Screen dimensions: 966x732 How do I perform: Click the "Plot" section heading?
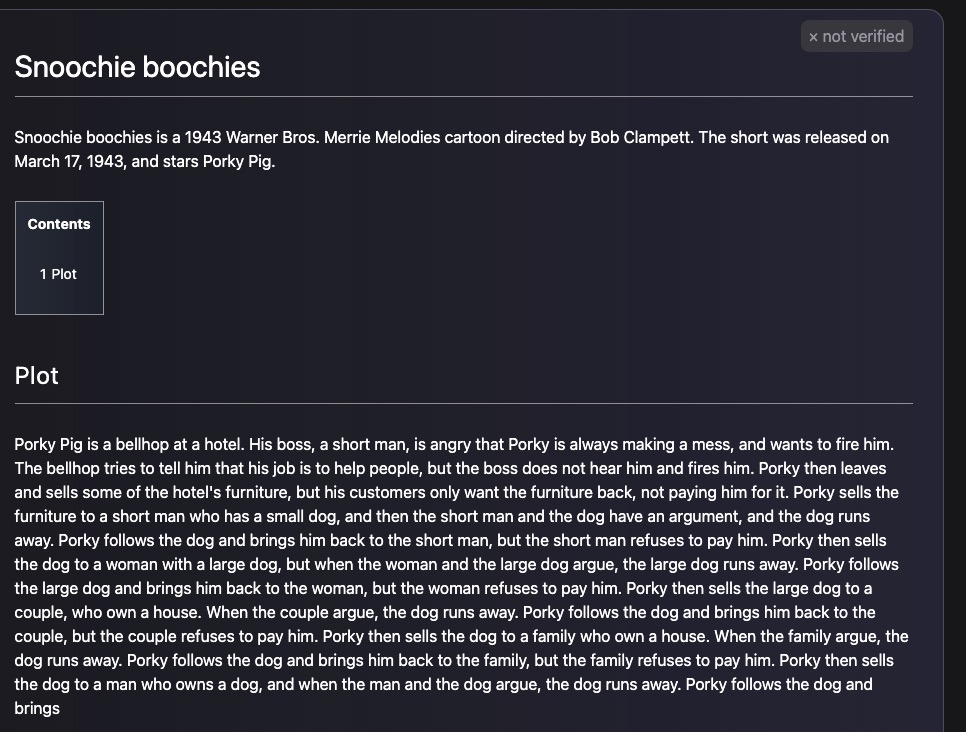pos(37,376)
